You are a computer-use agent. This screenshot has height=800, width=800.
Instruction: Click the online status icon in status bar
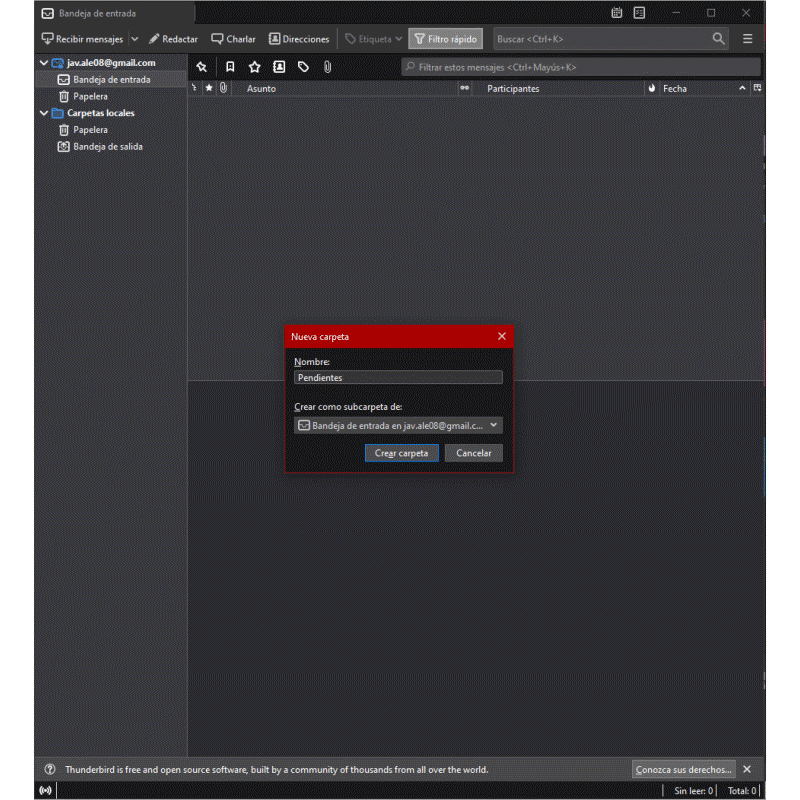(x=45, y=791)
